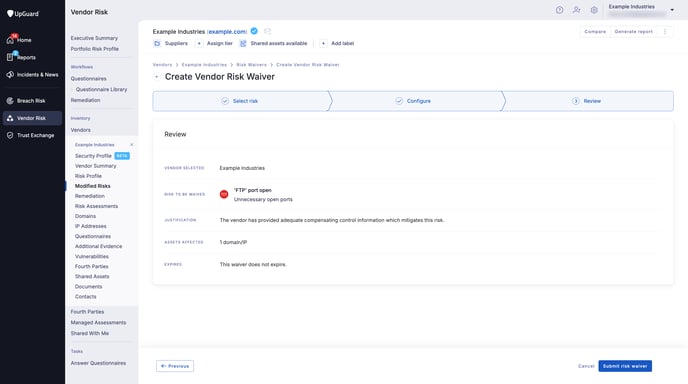688x384 pixels.
Task: Click the Vendors breadcrumb
Action: coord(162,65)
